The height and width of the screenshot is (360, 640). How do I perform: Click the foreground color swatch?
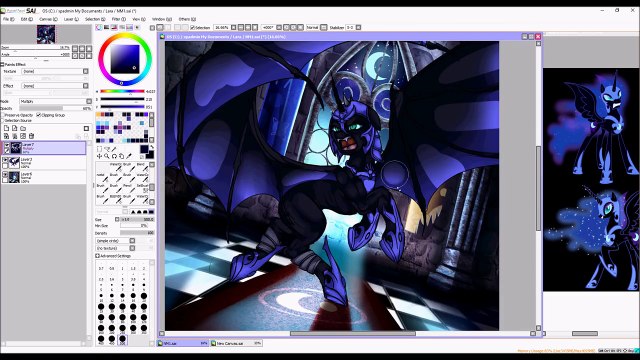click(144, 149)
